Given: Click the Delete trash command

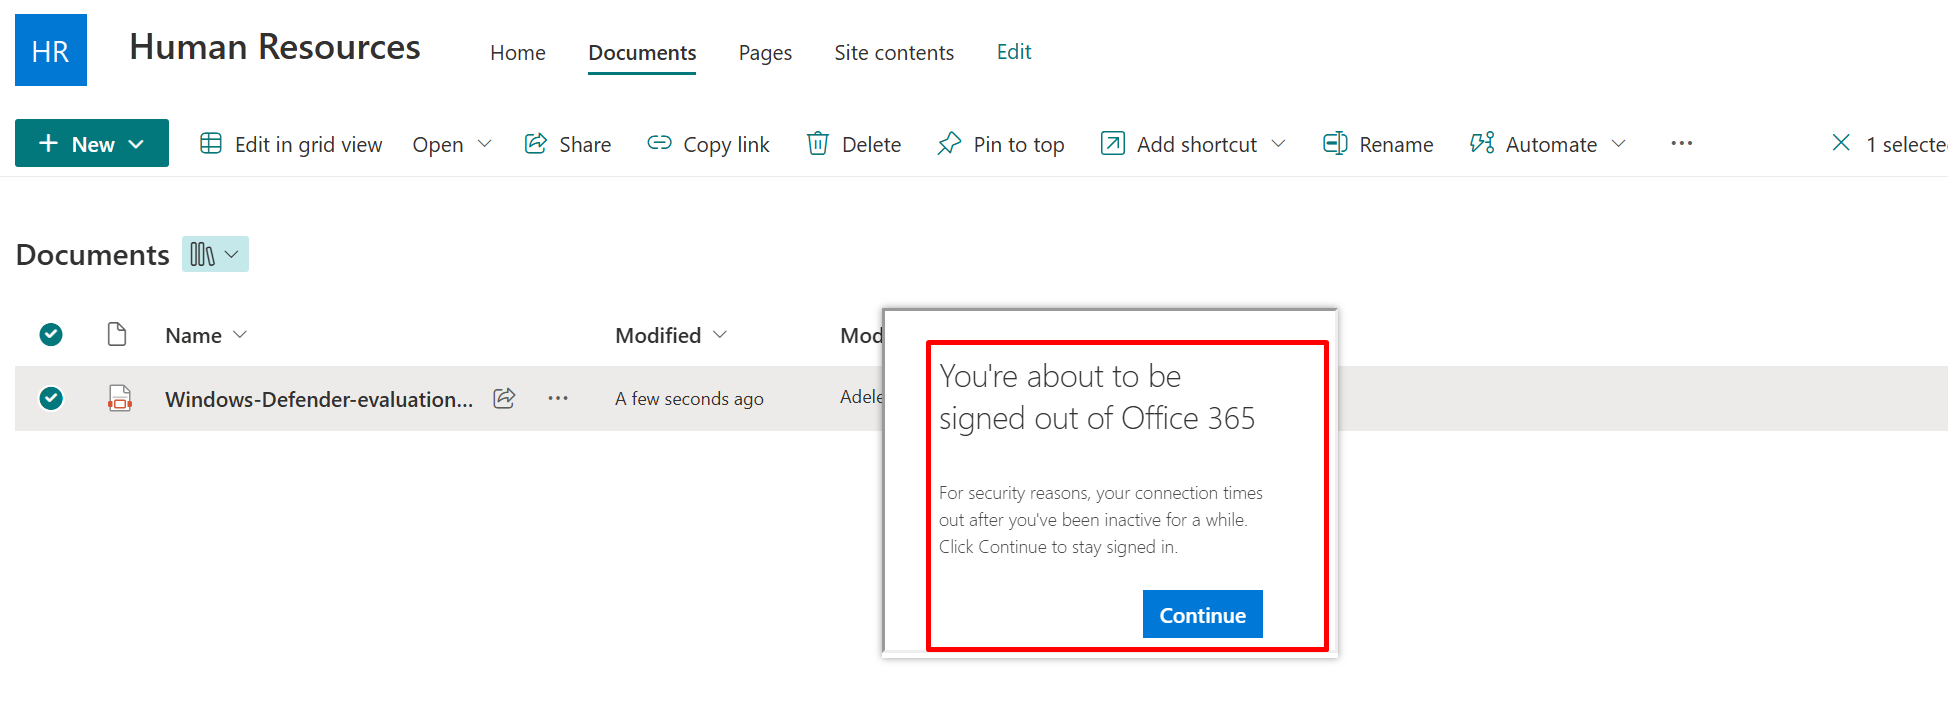Looking at the screenshot, I should [x=854, y=144].
